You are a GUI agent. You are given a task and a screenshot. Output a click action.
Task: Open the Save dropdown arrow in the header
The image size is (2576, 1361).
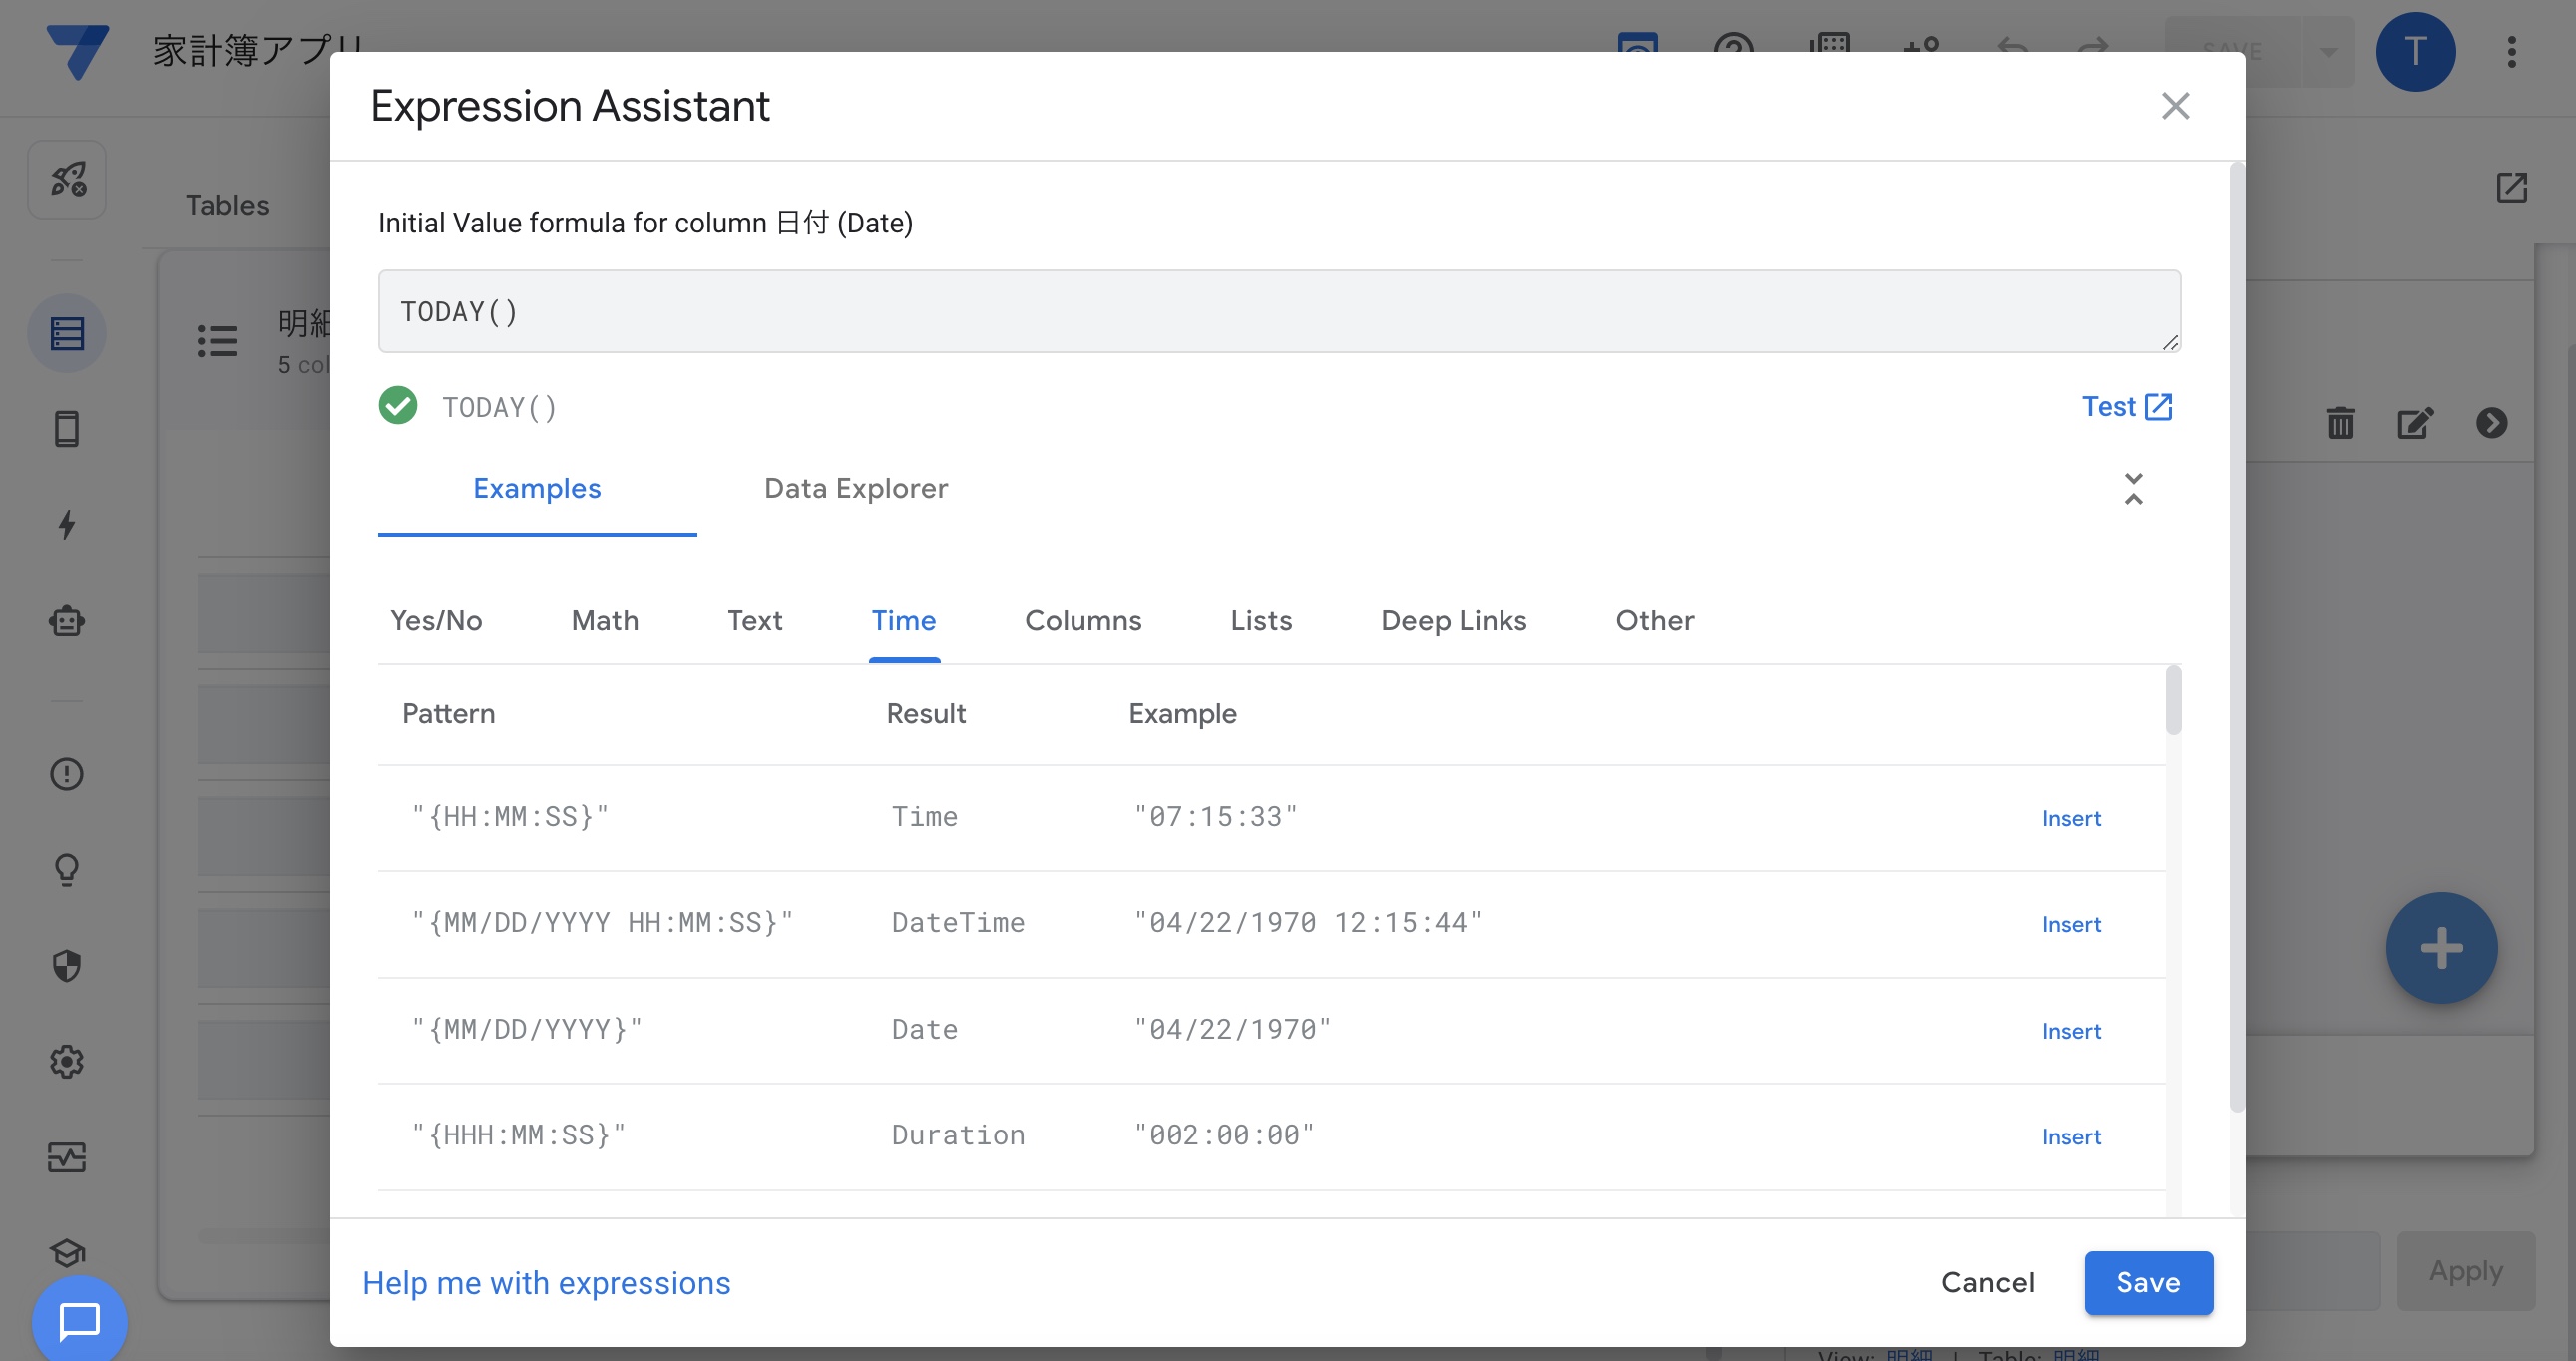tap(2327, 51)
